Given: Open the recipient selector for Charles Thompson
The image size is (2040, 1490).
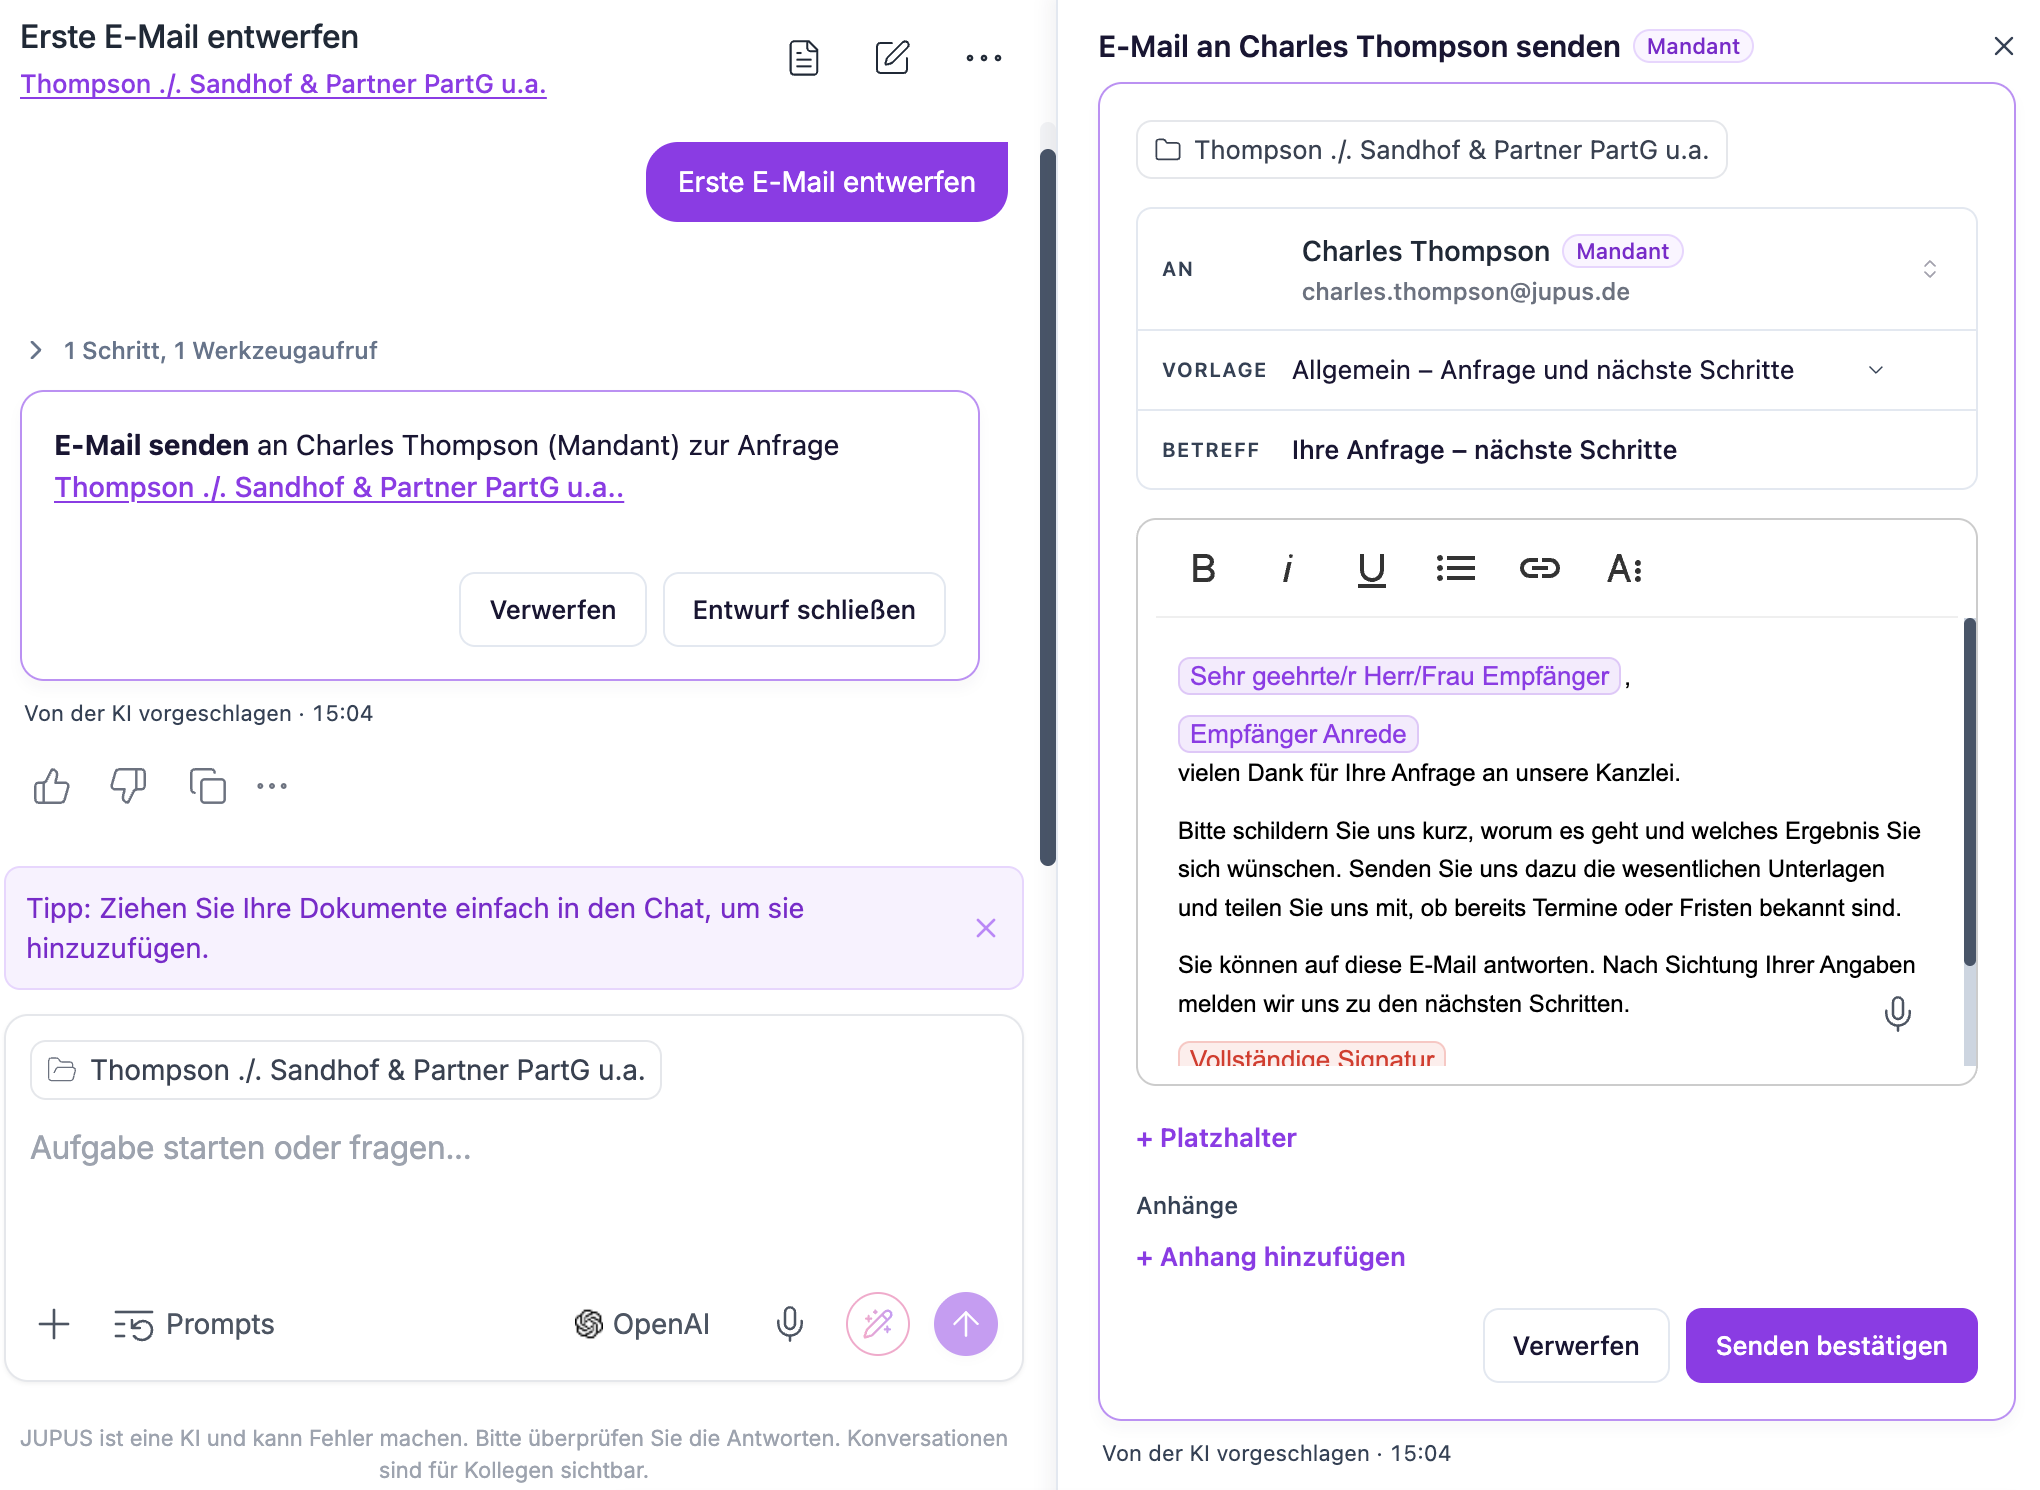Looking at the screenshot, I should [1556, 270].
